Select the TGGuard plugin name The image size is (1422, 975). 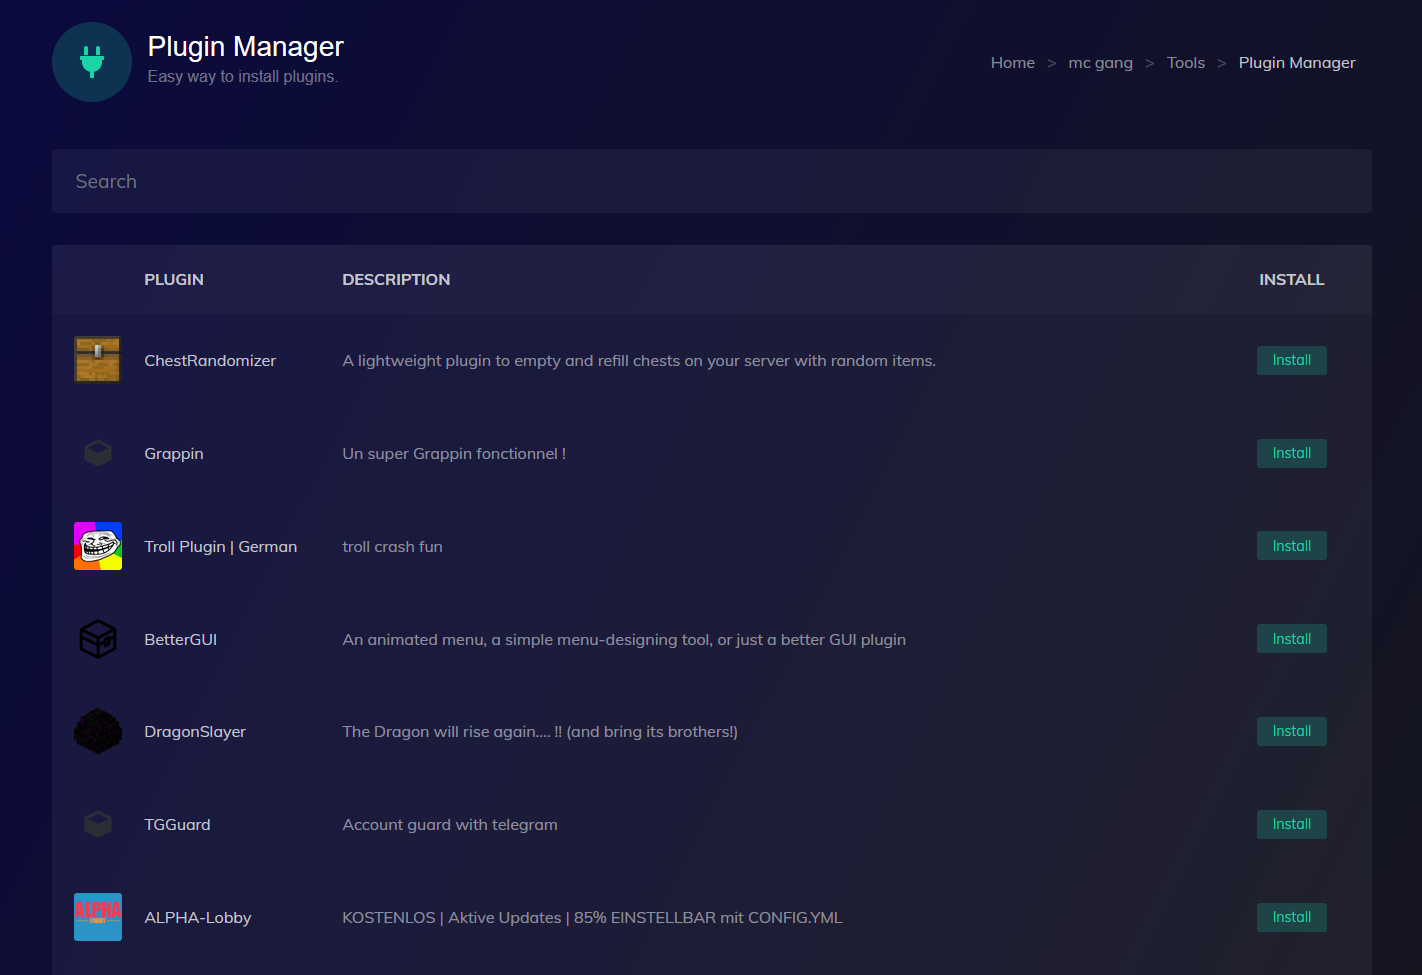tap(177, 825)
